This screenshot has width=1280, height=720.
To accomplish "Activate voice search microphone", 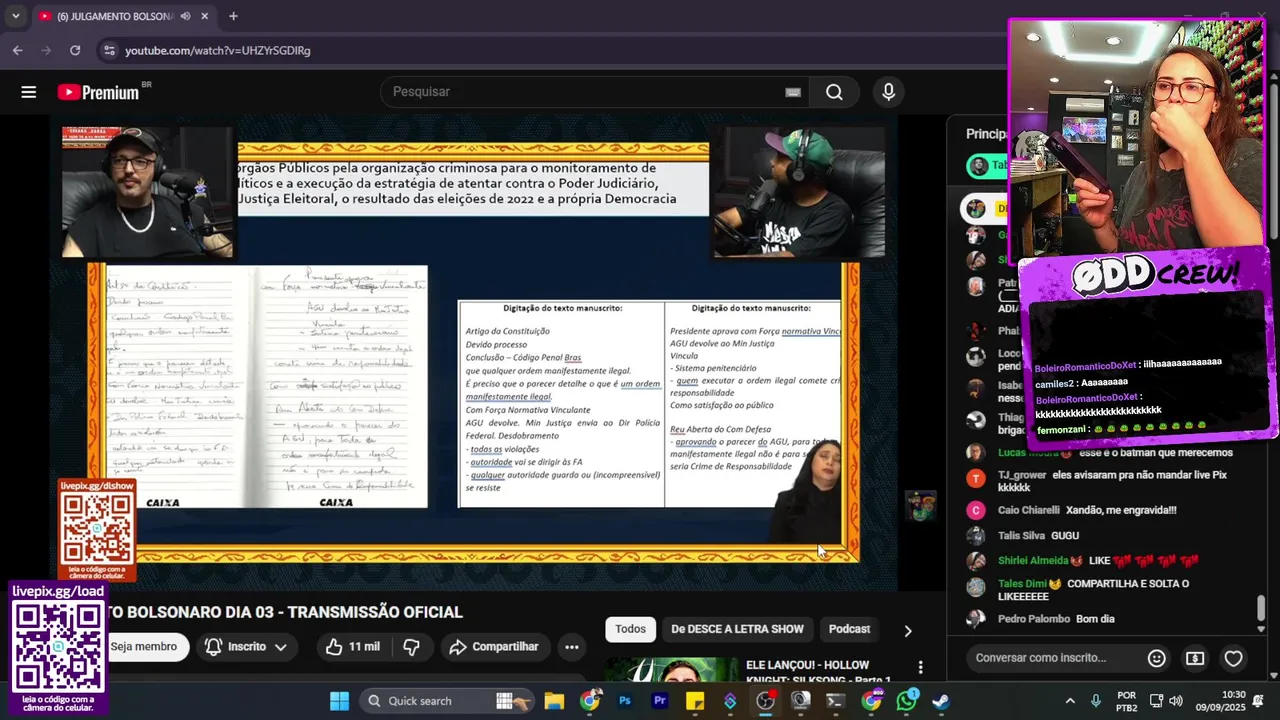I will [x=888, y=92].
